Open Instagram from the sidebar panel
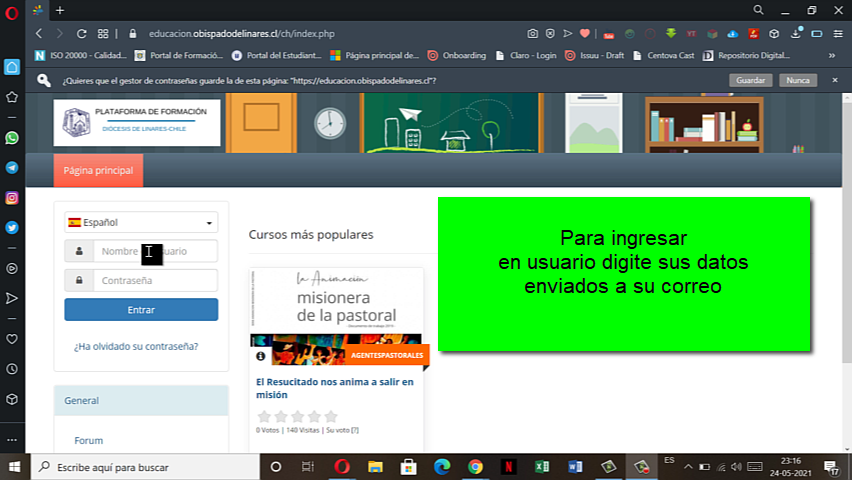This screenshot has height=480, width=852. (x=12, y=198)
